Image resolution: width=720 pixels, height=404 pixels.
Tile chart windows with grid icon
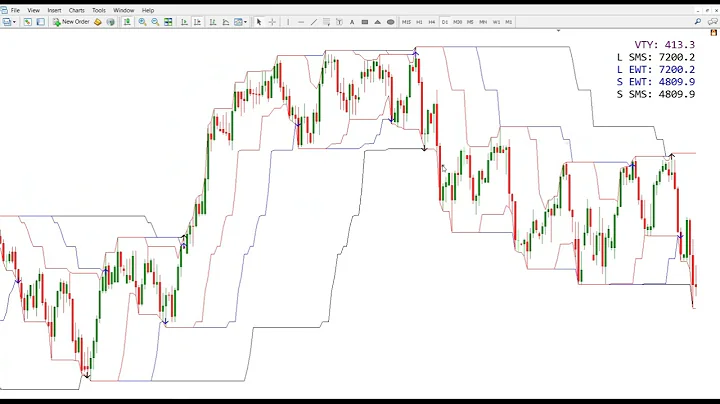click(168, 22)
